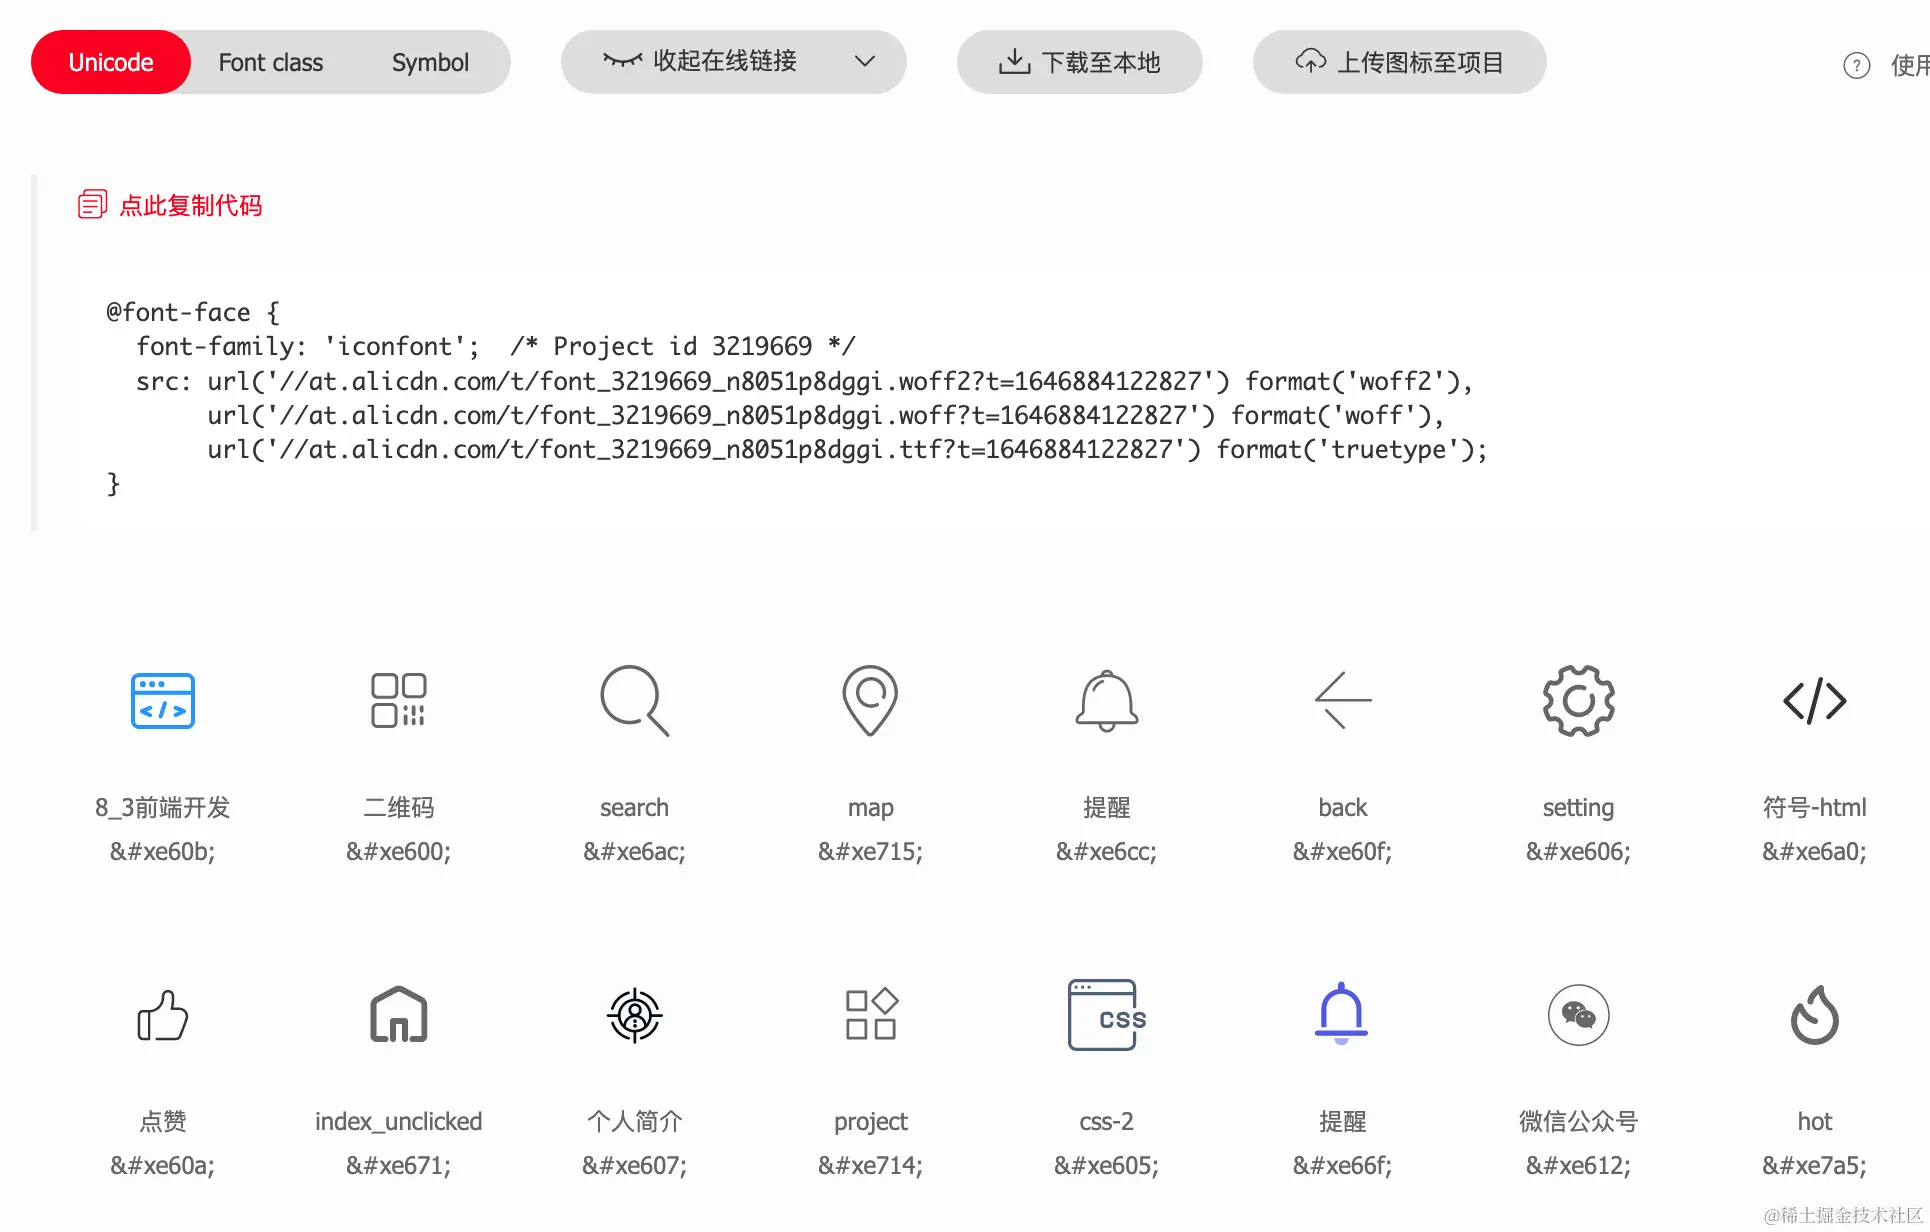Click the hot flame icon
The image size is (1930, 1232).
(x=1814, y=1015)
